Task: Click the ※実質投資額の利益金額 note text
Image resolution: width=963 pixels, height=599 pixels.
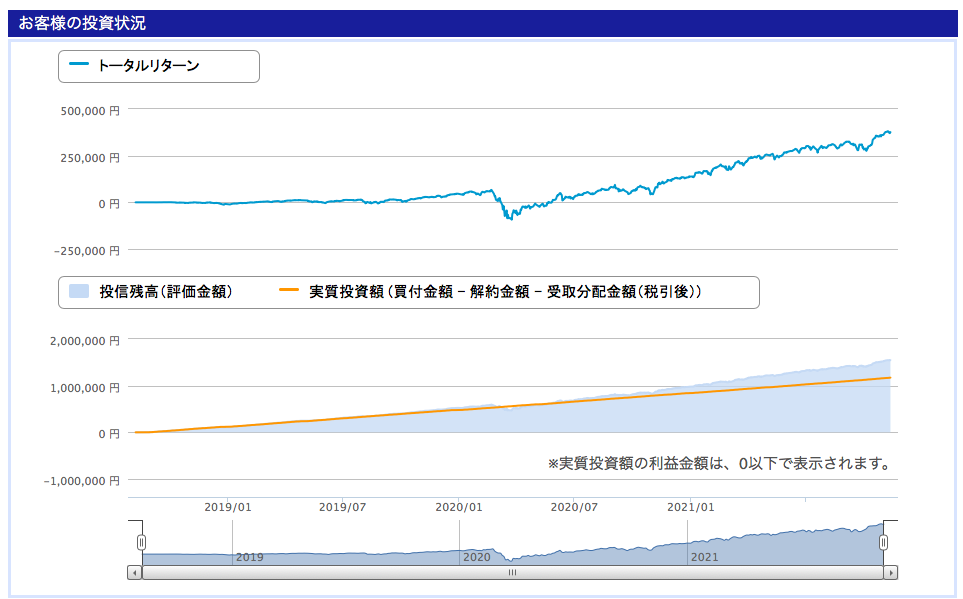Action: [719, 463]
